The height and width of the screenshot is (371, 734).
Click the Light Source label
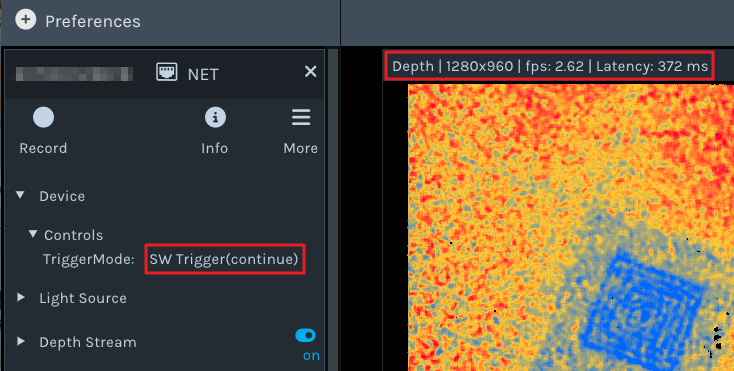pos(83,298)
